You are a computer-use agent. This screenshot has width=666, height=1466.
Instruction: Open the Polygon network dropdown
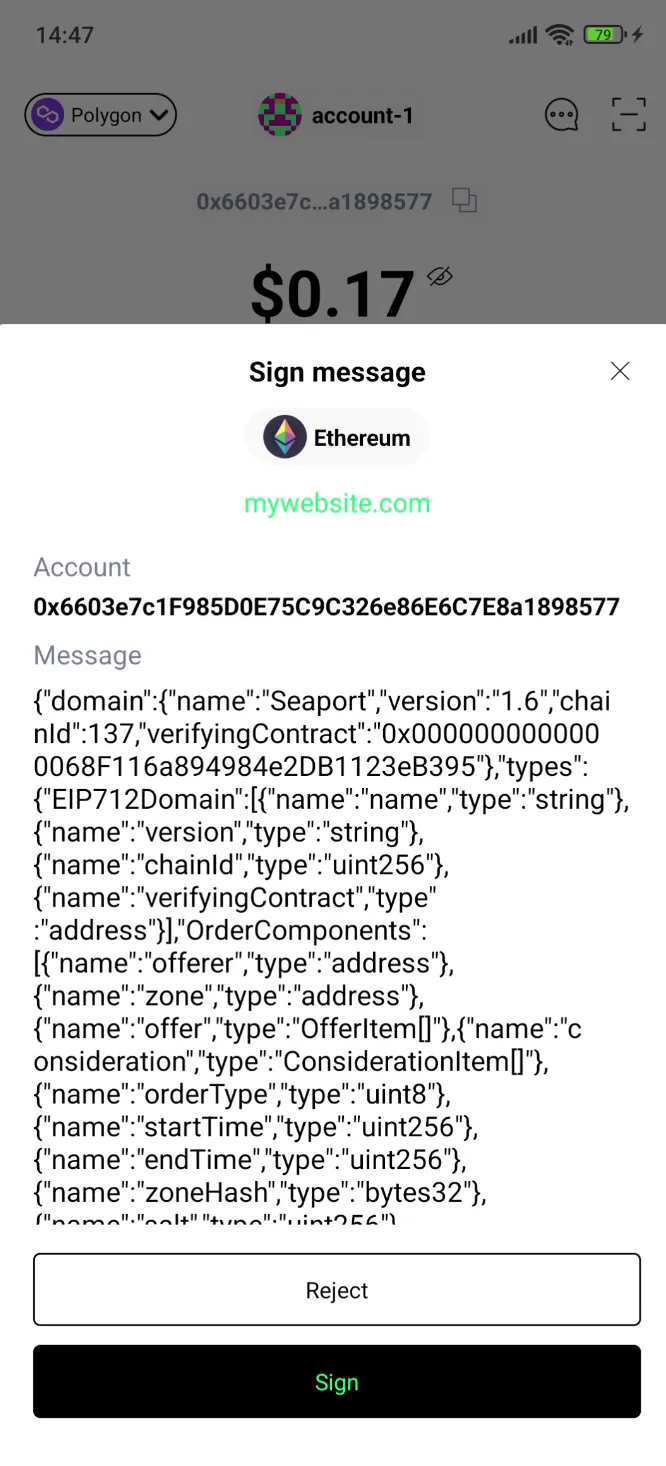tap(100, 115)
